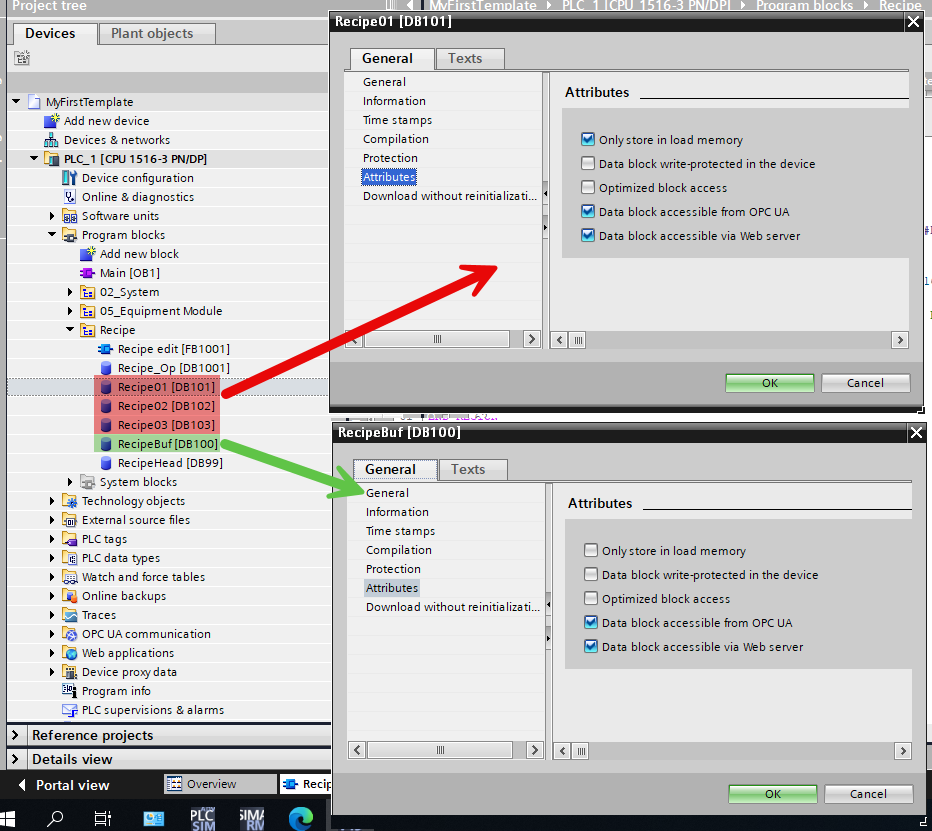
Task: Expand the Details view section
Action: point(15,759)
